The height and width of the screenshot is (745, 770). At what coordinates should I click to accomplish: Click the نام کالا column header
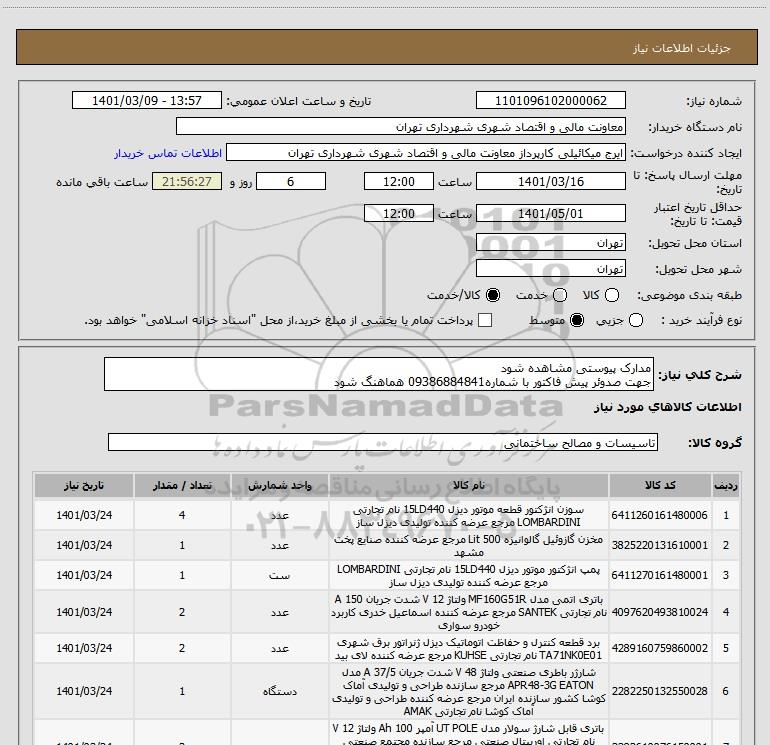pyautogui.click(x=469, y=486)
